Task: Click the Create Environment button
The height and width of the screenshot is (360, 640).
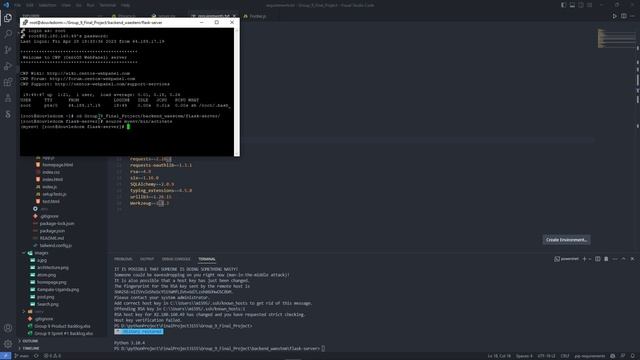Action: [566, 240]
